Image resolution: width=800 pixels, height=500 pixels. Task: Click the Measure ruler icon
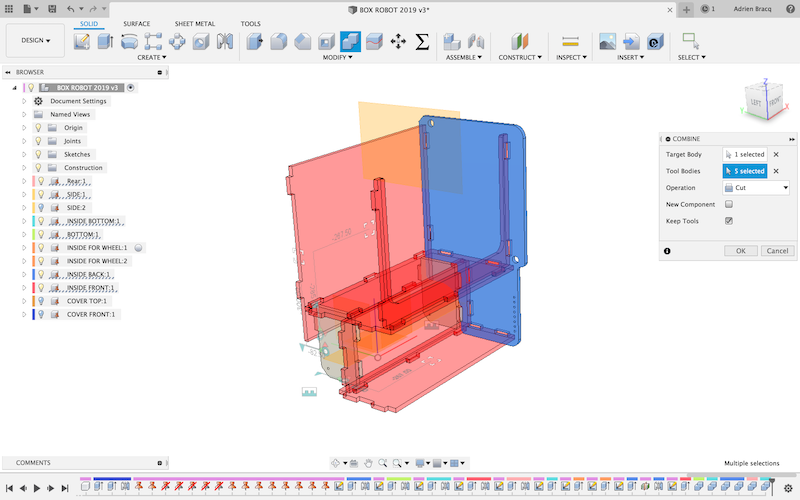click(570, 41)
